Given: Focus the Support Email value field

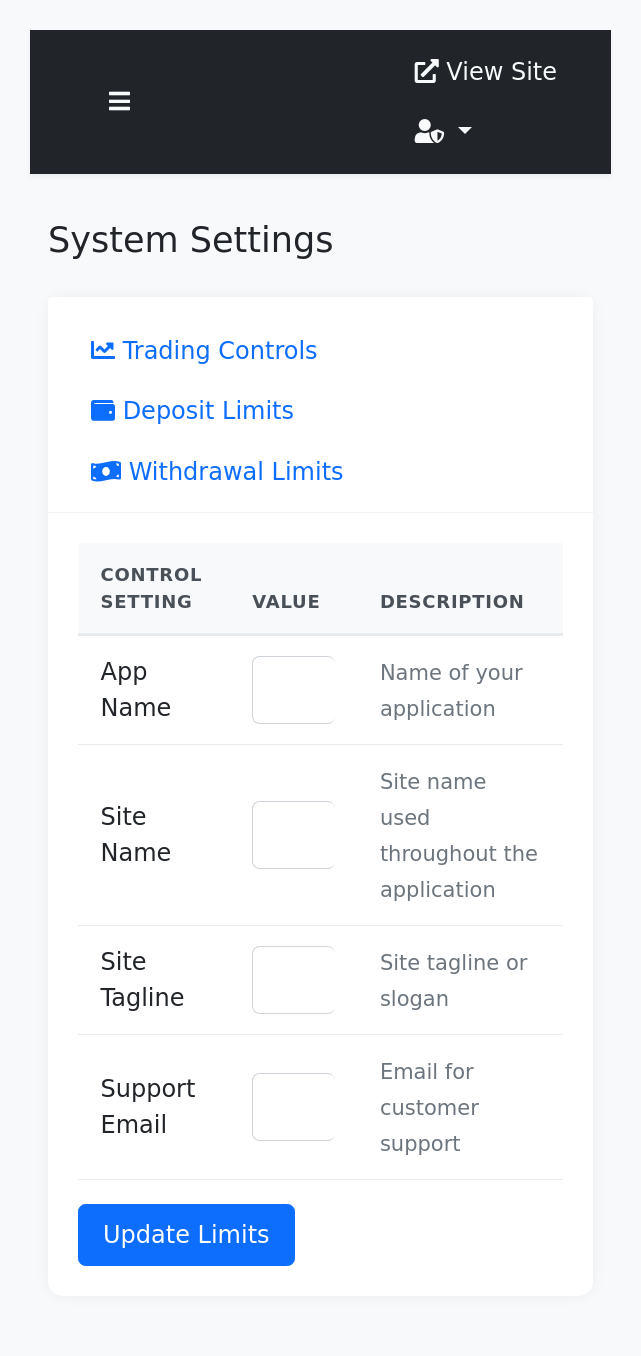Looking at the screenshot, I should point(293,1107).
